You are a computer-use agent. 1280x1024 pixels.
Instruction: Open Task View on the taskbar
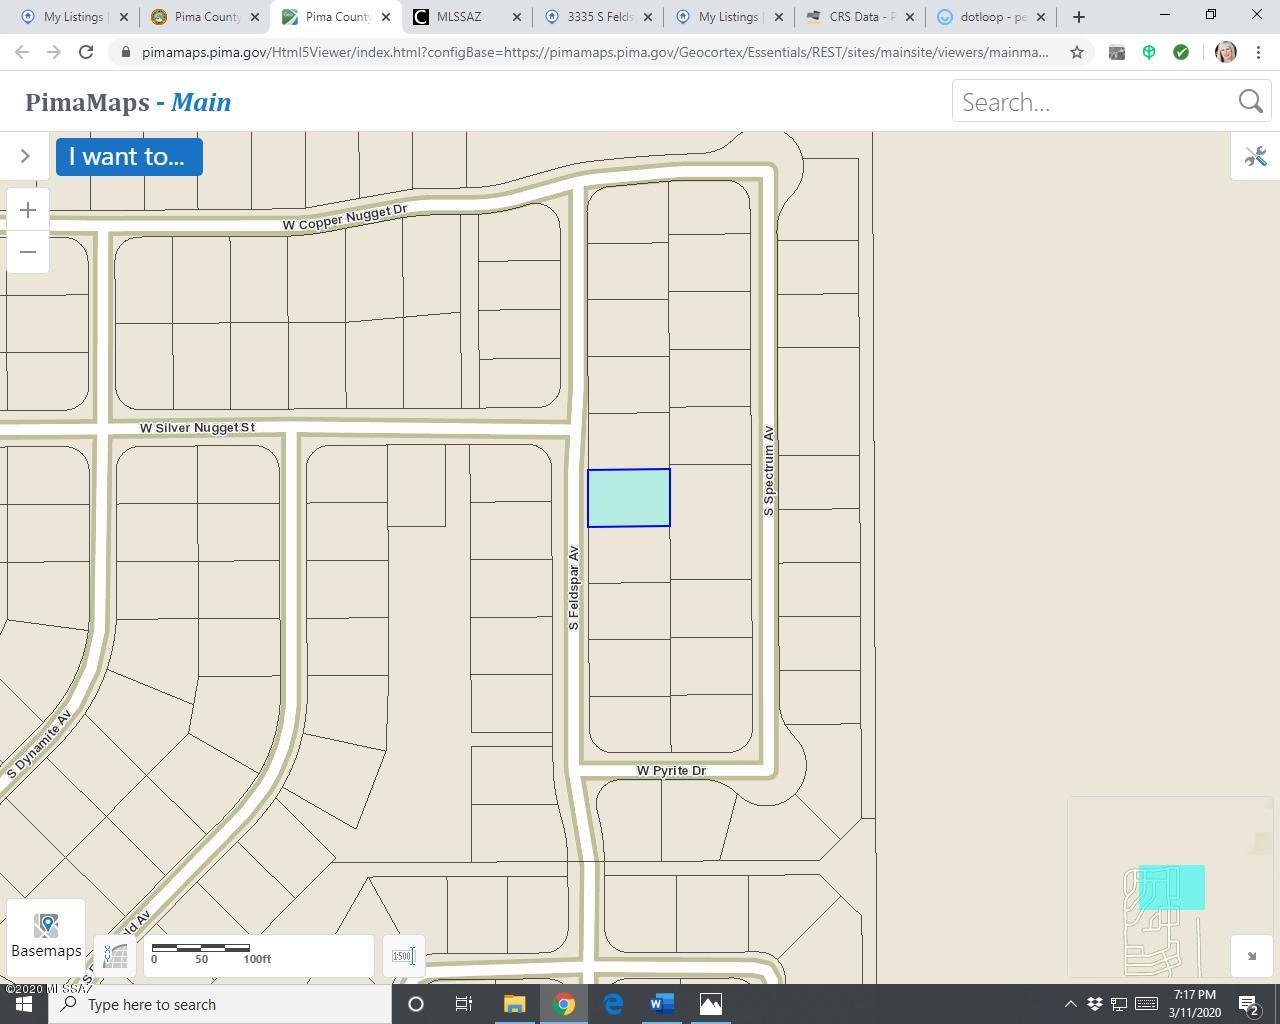(x=463, y=1004)
